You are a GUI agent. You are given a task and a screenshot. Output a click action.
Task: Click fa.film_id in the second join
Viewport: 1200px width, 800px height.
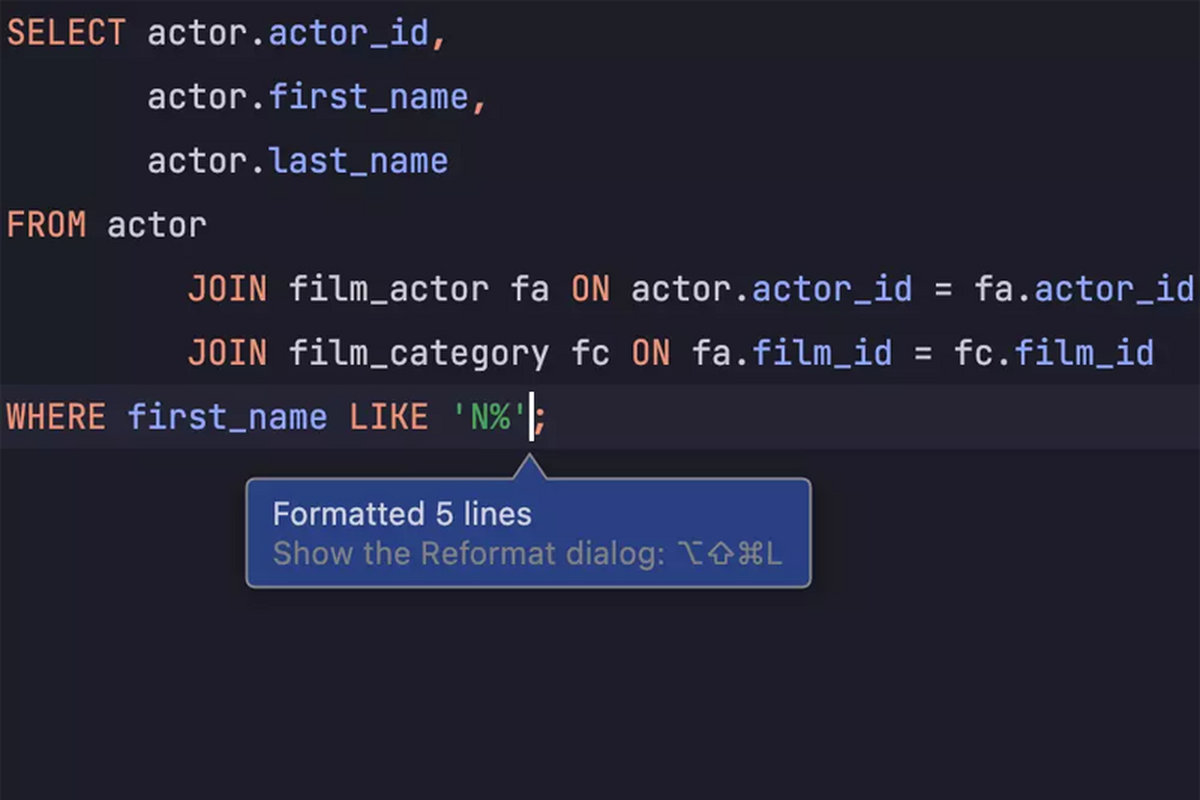(x=792, y=353)
